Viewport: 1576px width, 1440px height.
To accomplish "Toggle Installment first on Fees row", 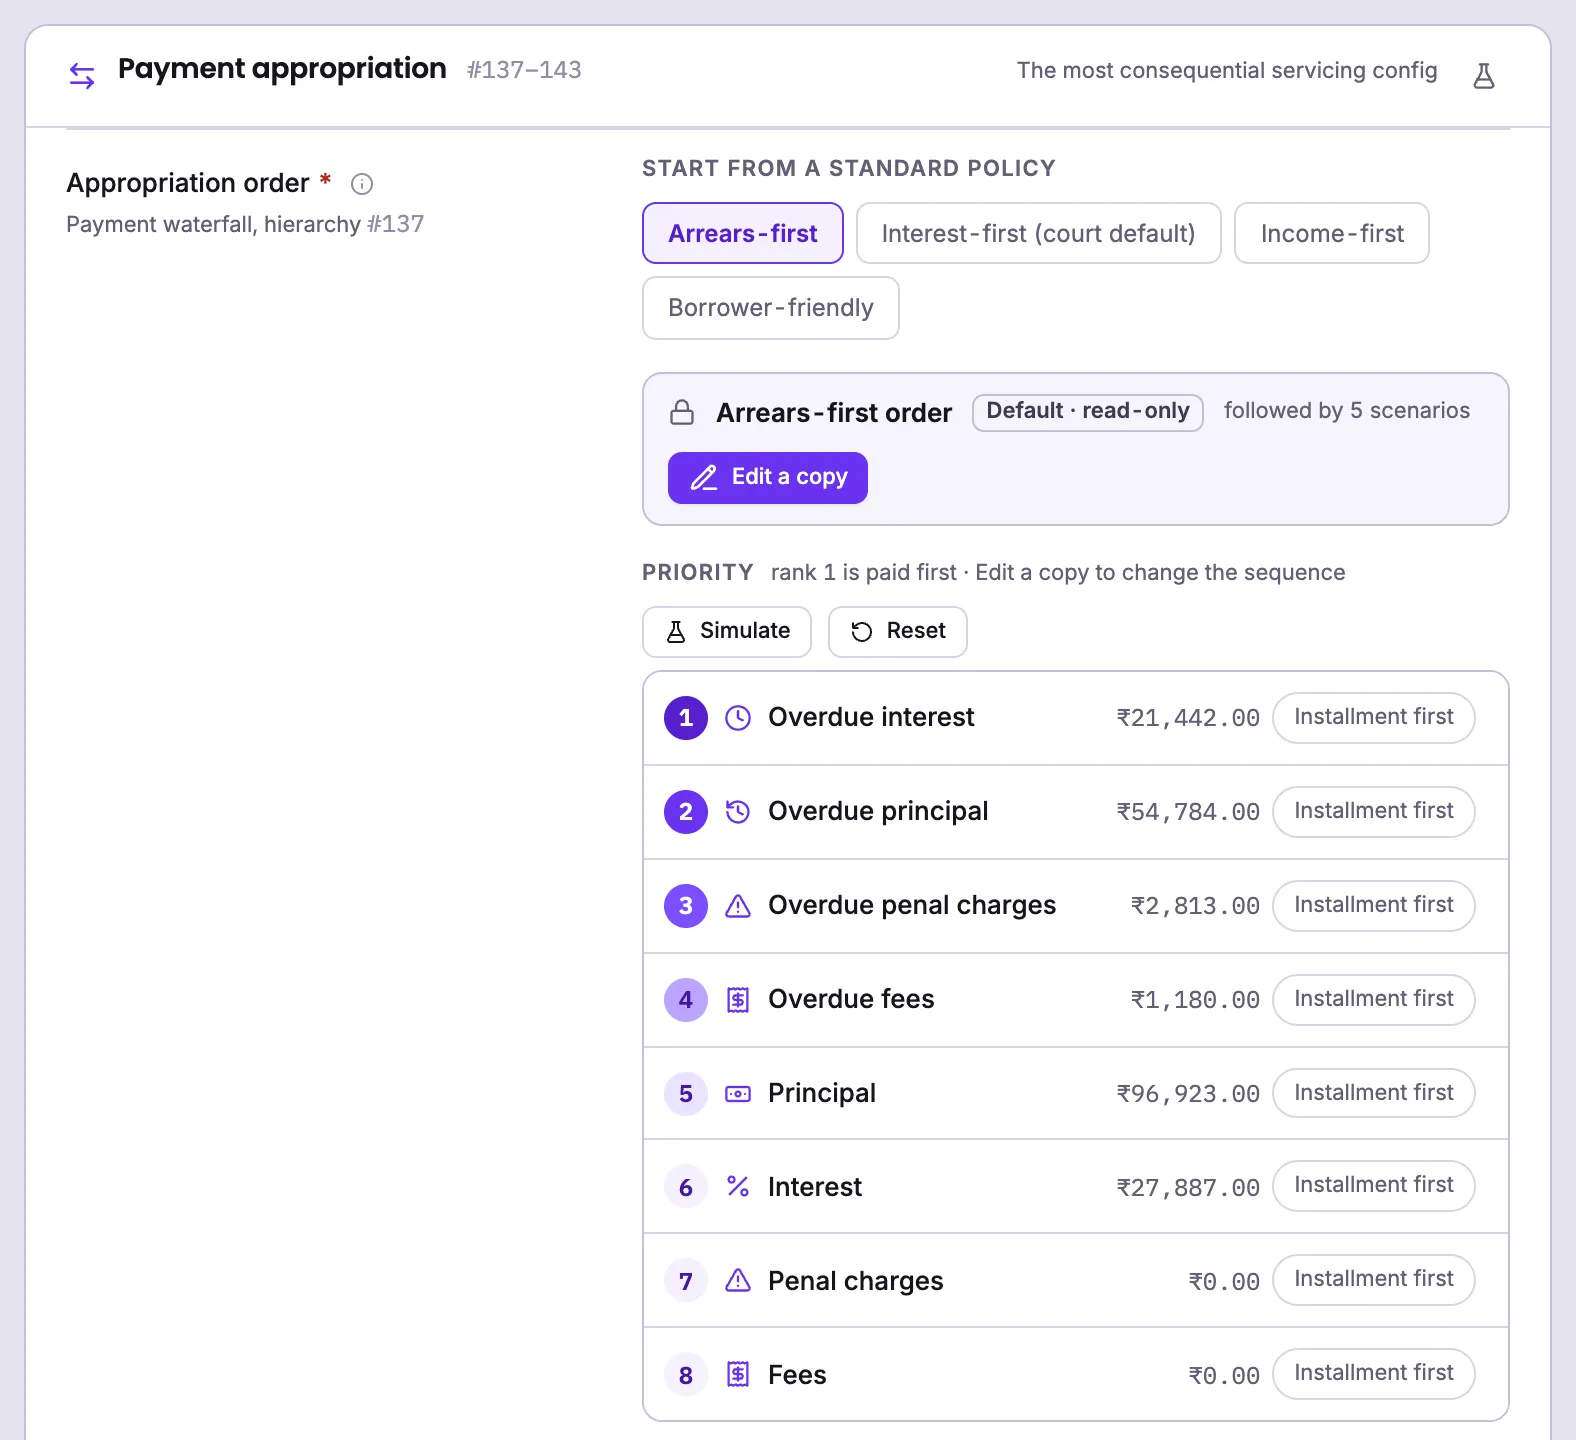I will point(1374,1374).
